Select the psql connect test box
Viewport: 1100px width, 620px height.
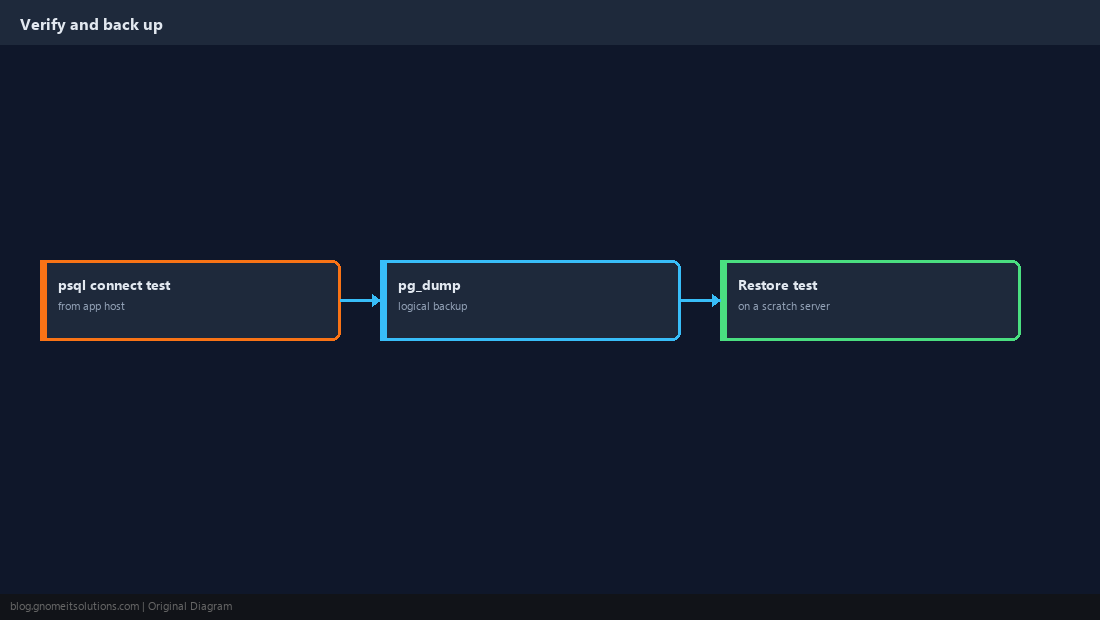(x=190, y=300)
